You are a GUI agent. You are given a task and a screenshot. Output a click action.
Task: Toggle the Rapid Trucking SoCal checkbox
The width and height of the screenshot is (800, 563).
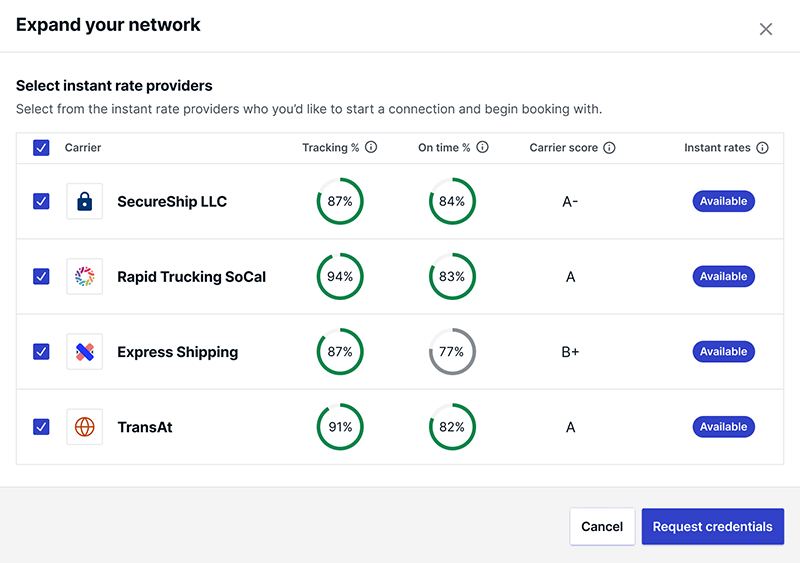[x=41, y=276]
